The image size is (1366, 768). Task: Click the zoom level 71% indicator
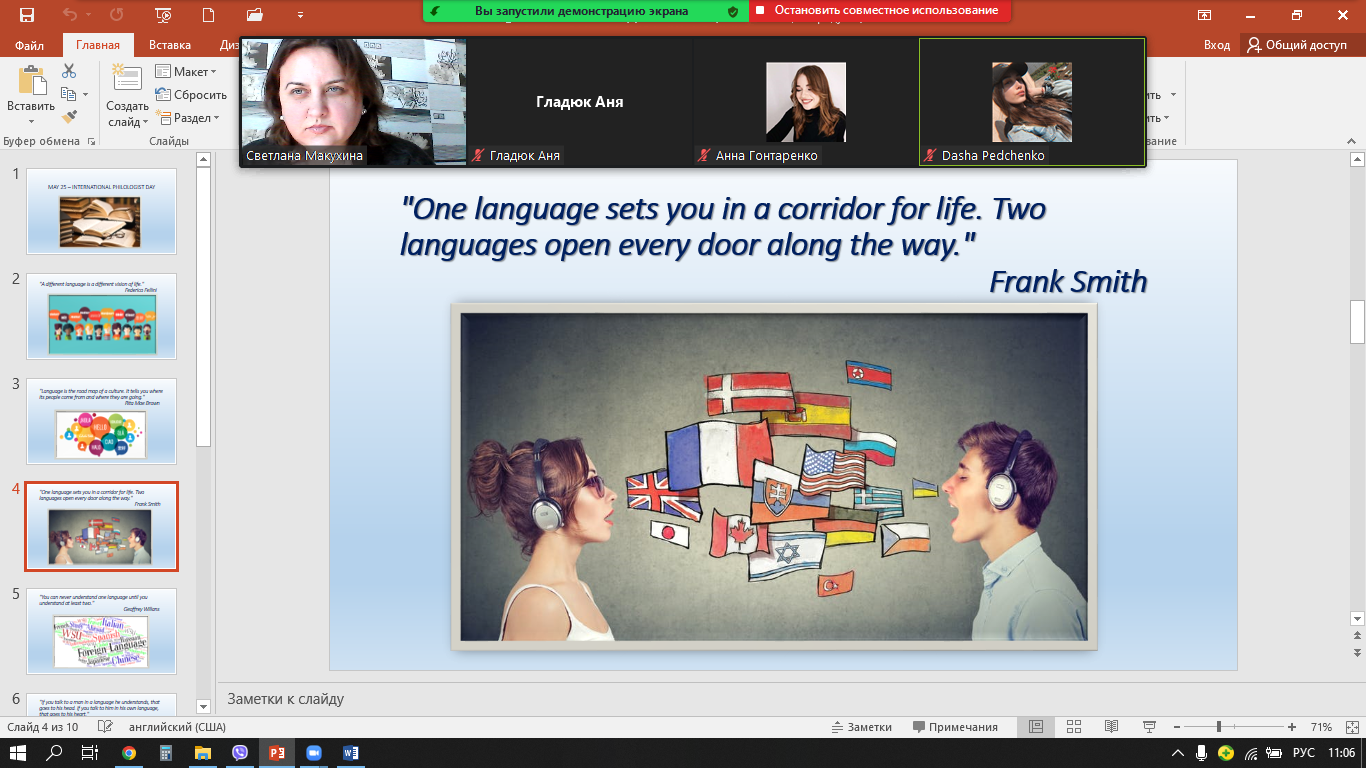[x=1321, y=727]
